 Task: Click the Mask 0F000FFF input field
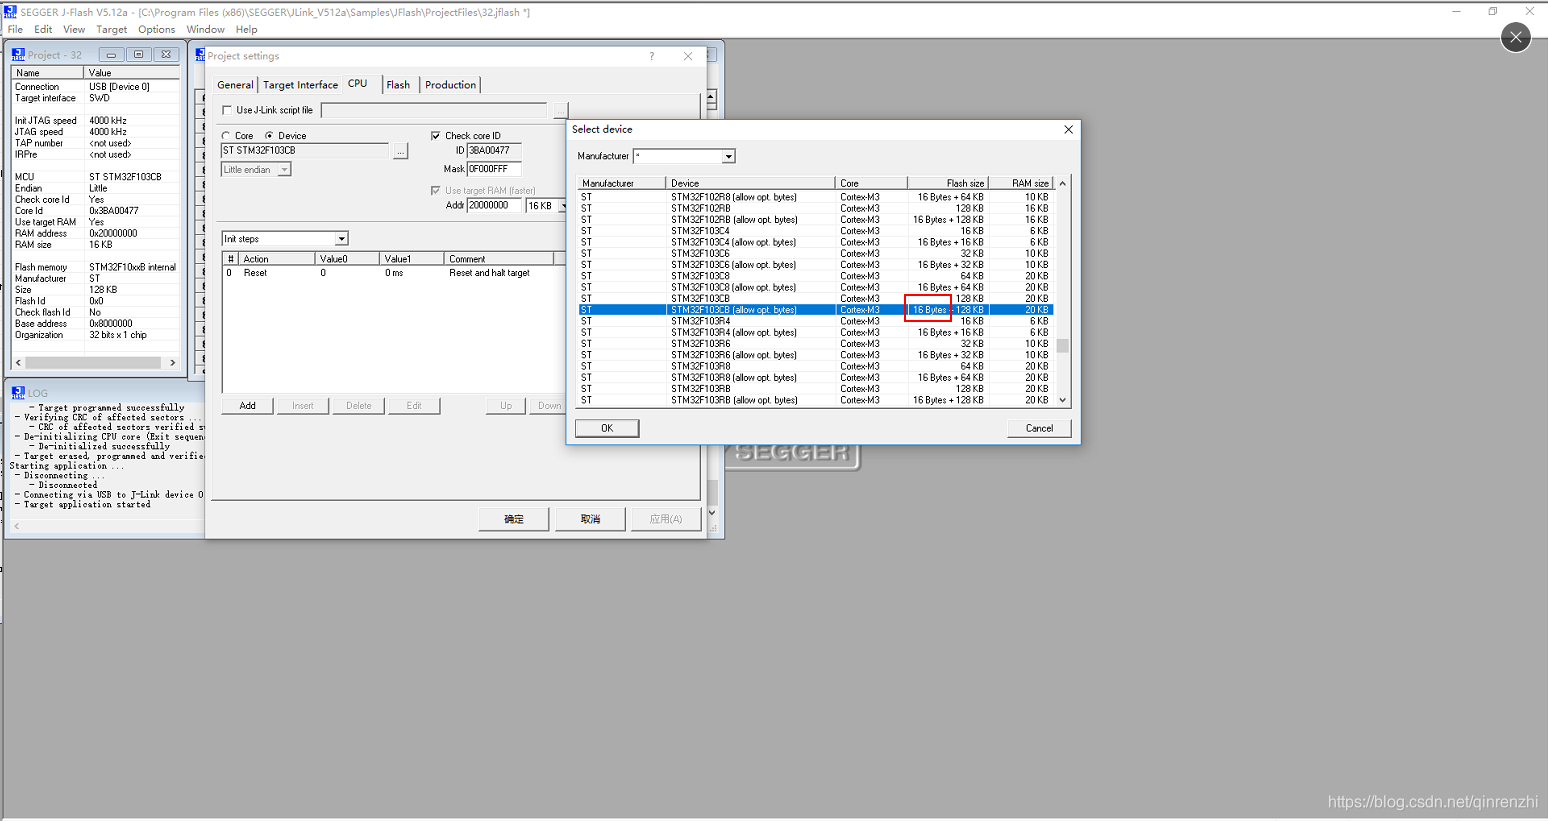click(x=494, y=169)
